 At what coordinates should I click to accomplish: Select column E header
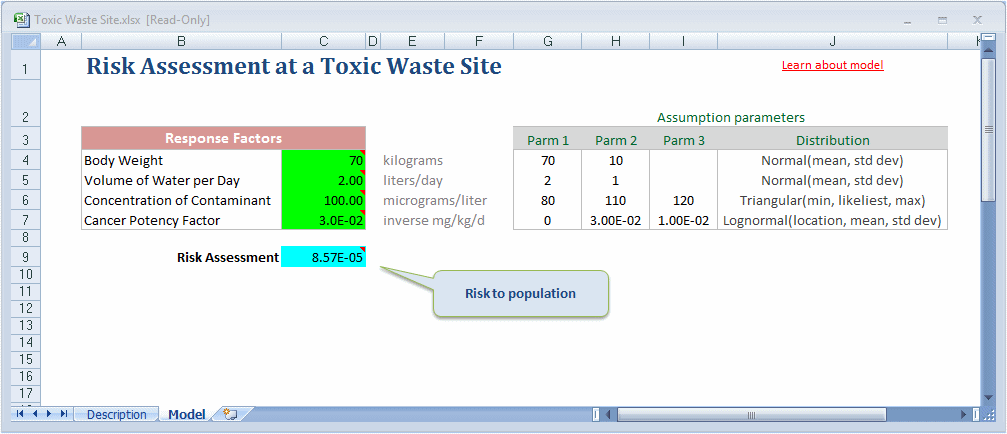point(412,42)
